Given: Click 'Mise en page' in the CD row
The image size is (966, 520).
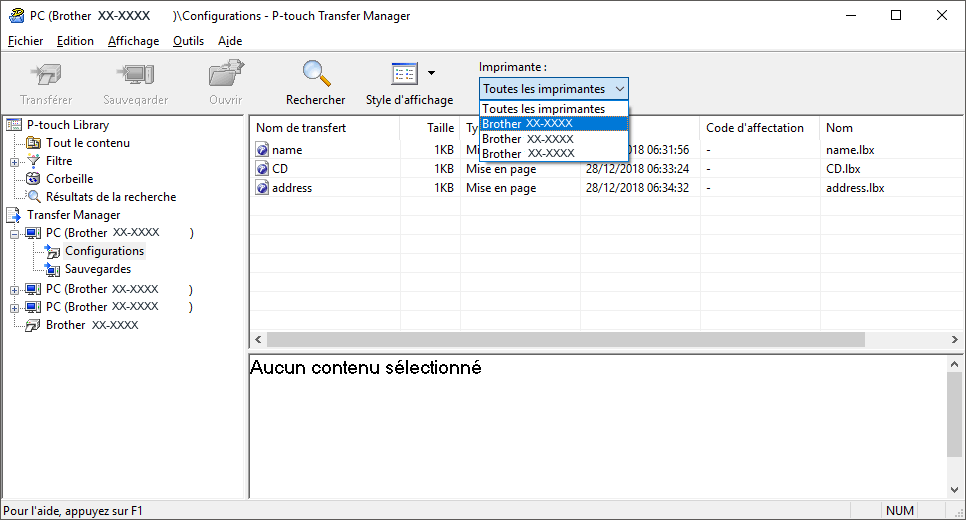Looking at the screenshot, I should 501,169.
